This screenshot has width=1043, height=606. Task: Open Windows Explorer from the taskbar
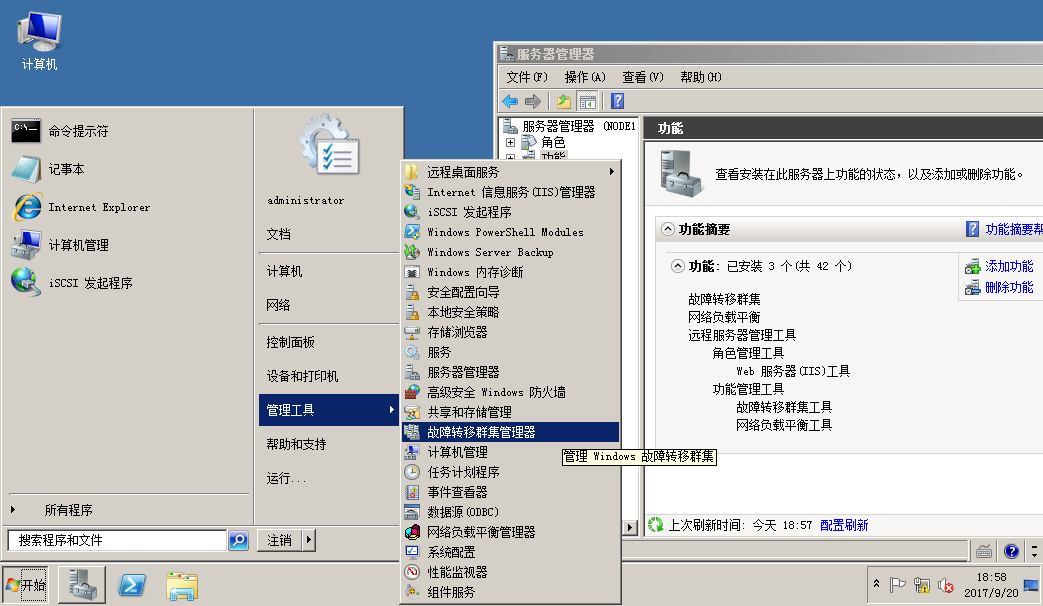[181, 585]
